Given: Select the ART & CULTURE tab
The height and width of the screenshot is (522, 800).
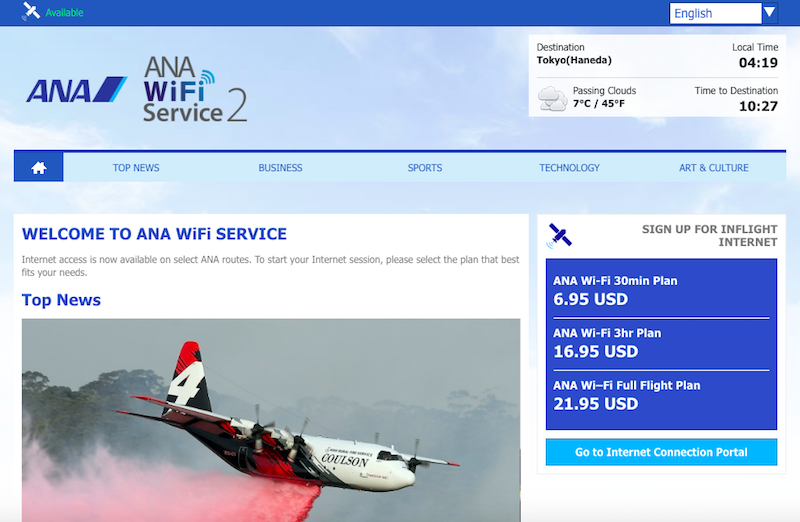Looking at the screenshot, I should (713, 168).
